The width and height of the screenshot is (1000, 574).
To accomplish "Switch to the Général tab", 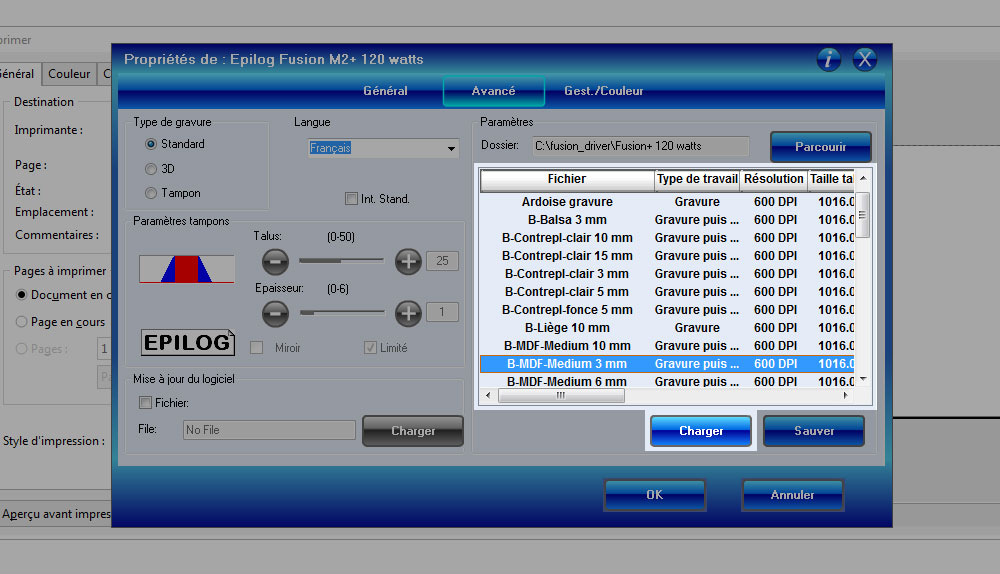I will (385, 91).
